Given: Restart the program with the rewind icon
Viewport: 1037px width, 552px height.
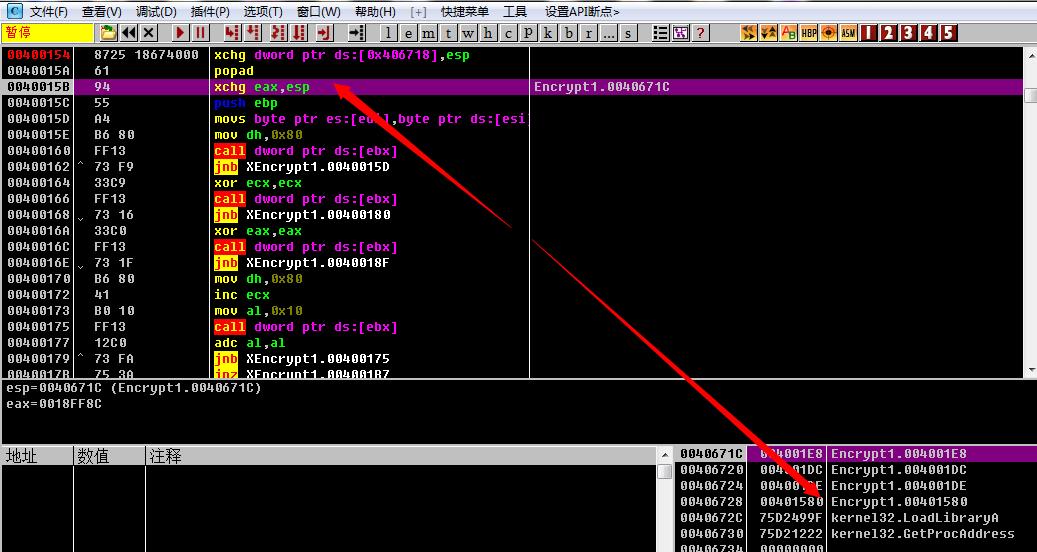Looking at the screenshot, I should coord(129,33).
